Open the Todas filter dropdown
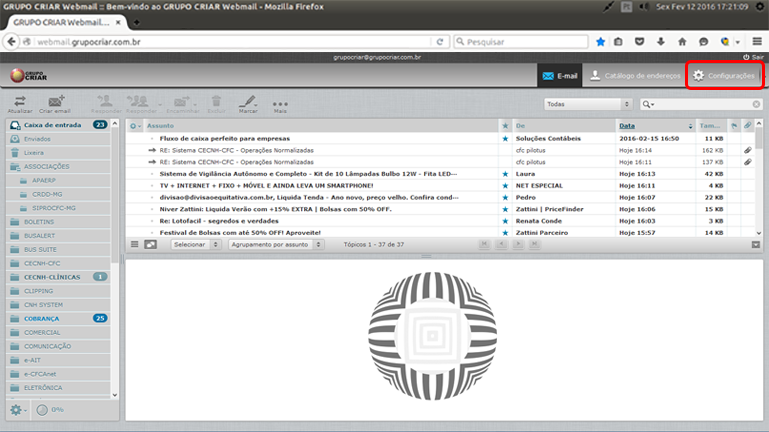The height and width of the screenshot is (432, 769). pyautogui.click(x=588, y=104)
